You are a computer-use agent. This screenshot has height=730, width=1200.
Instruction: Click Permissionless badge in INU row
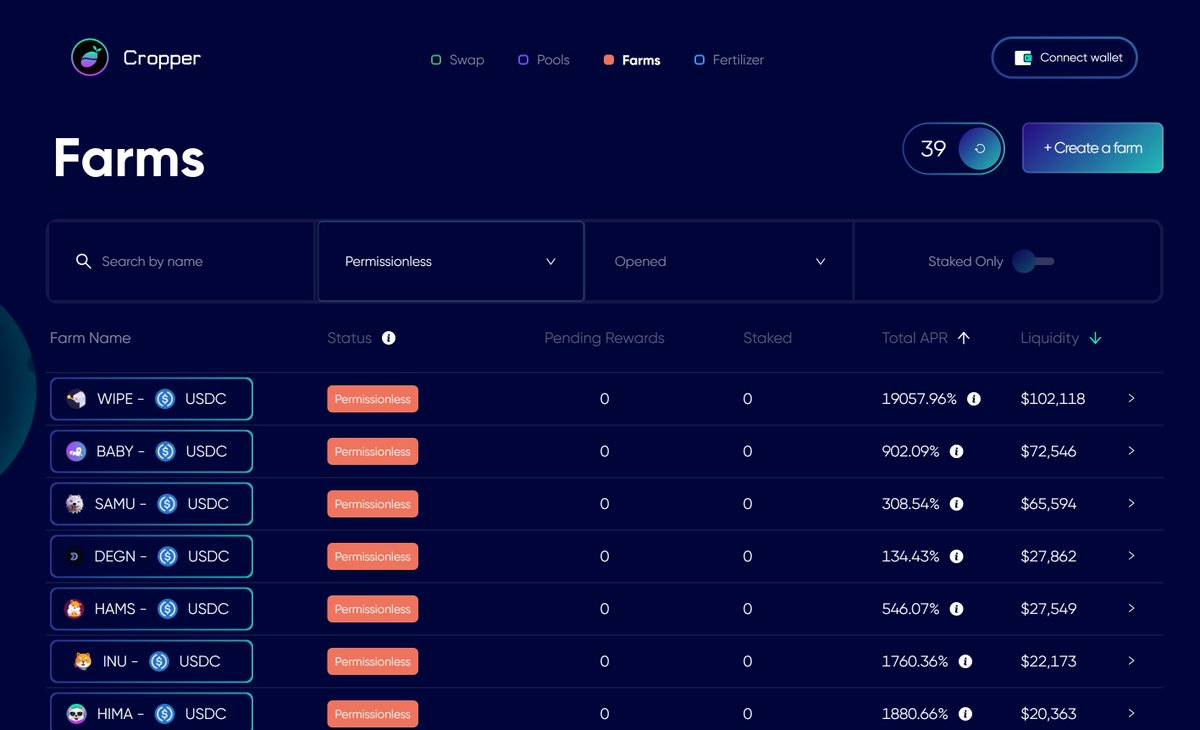click(x=372, y=661)
